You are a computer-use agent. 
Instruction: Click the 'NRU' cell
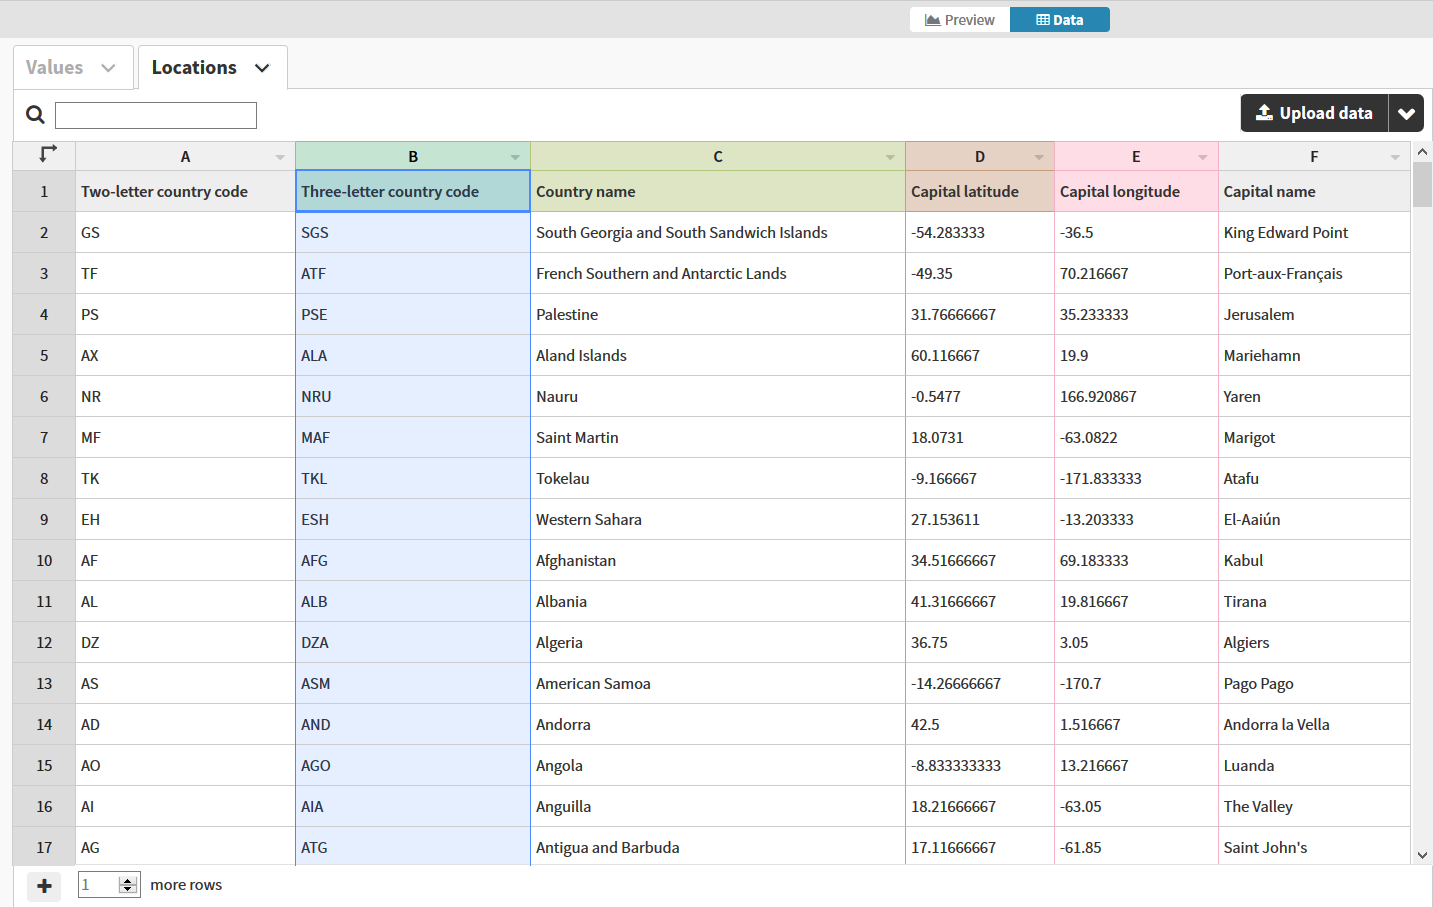coord(413,396)
